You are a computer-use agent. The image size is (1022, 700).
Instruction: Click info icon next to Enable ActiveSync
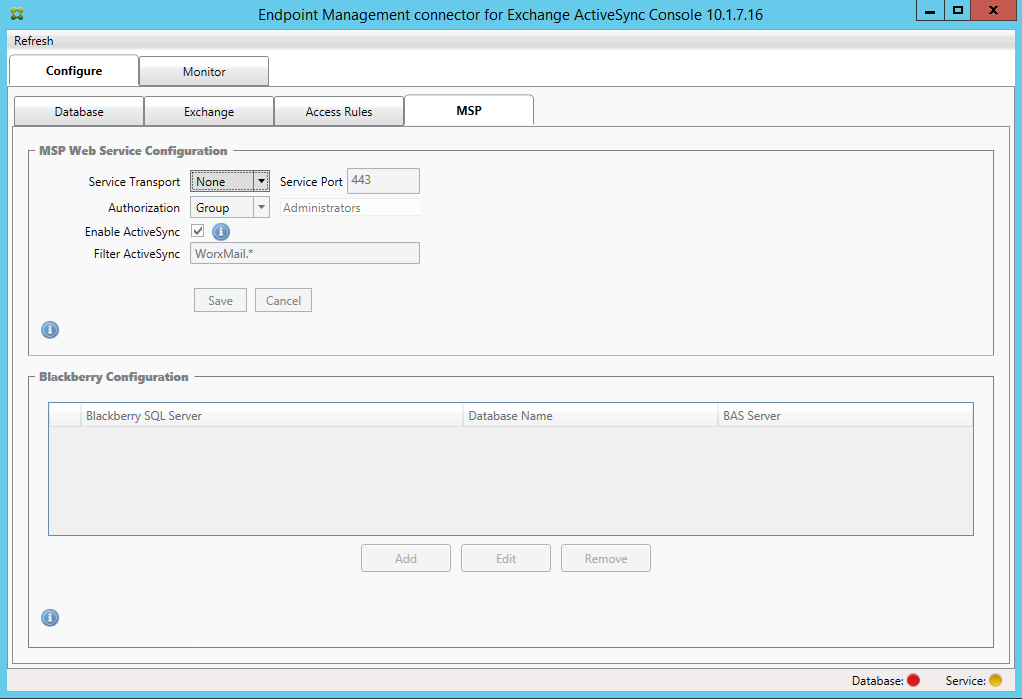tap(221, 232)
